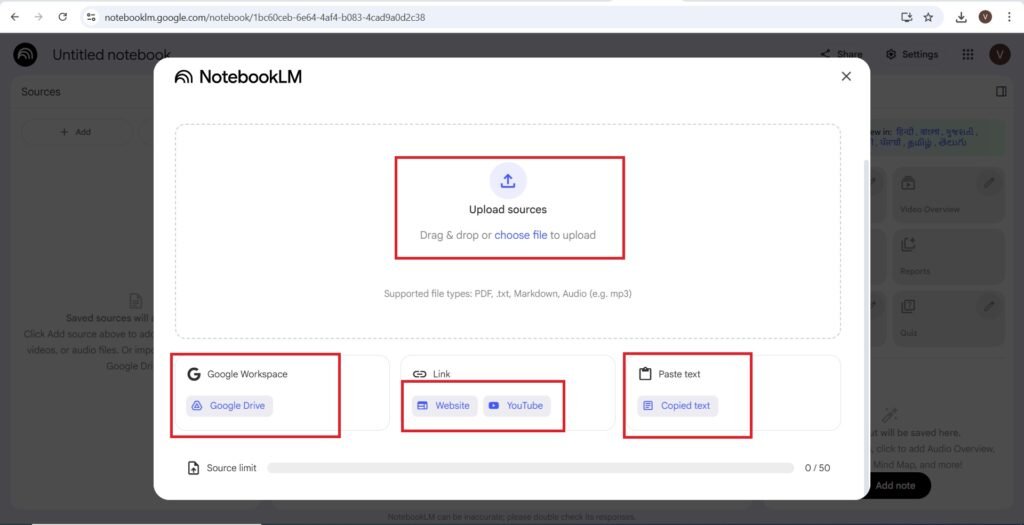Click the address bar URL
This screenshot has height=525, width=1024.
pos(264,17)
